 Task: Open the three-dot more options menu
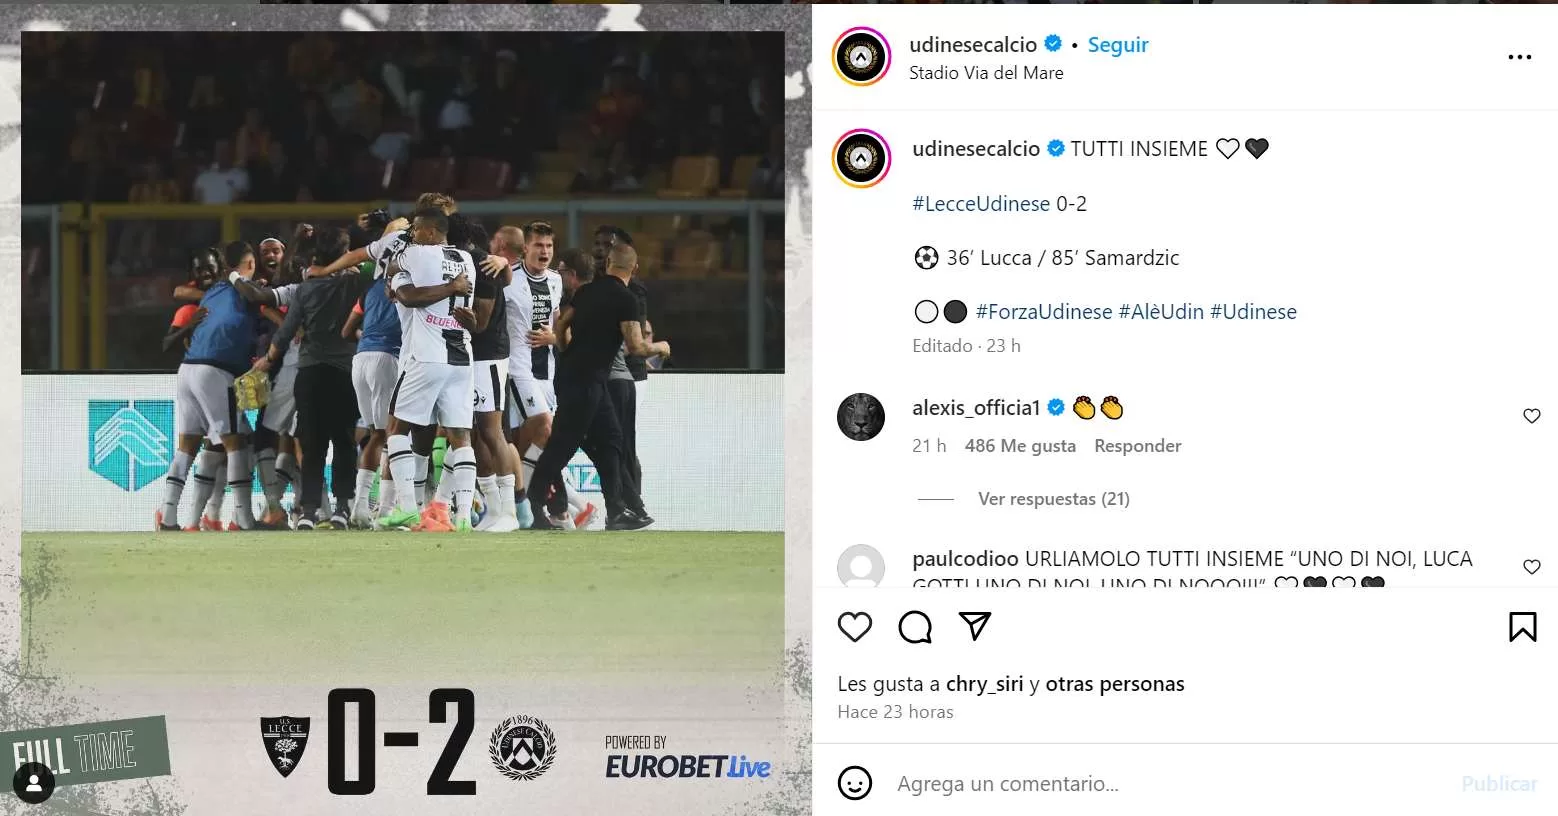(1519, 57)
